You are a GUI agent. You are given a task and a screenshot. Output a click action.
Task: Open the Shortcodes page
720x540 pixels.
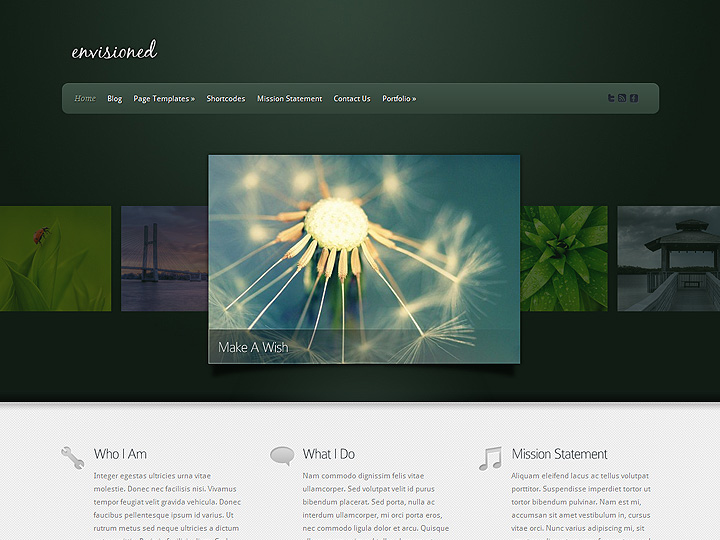(226, 99)
